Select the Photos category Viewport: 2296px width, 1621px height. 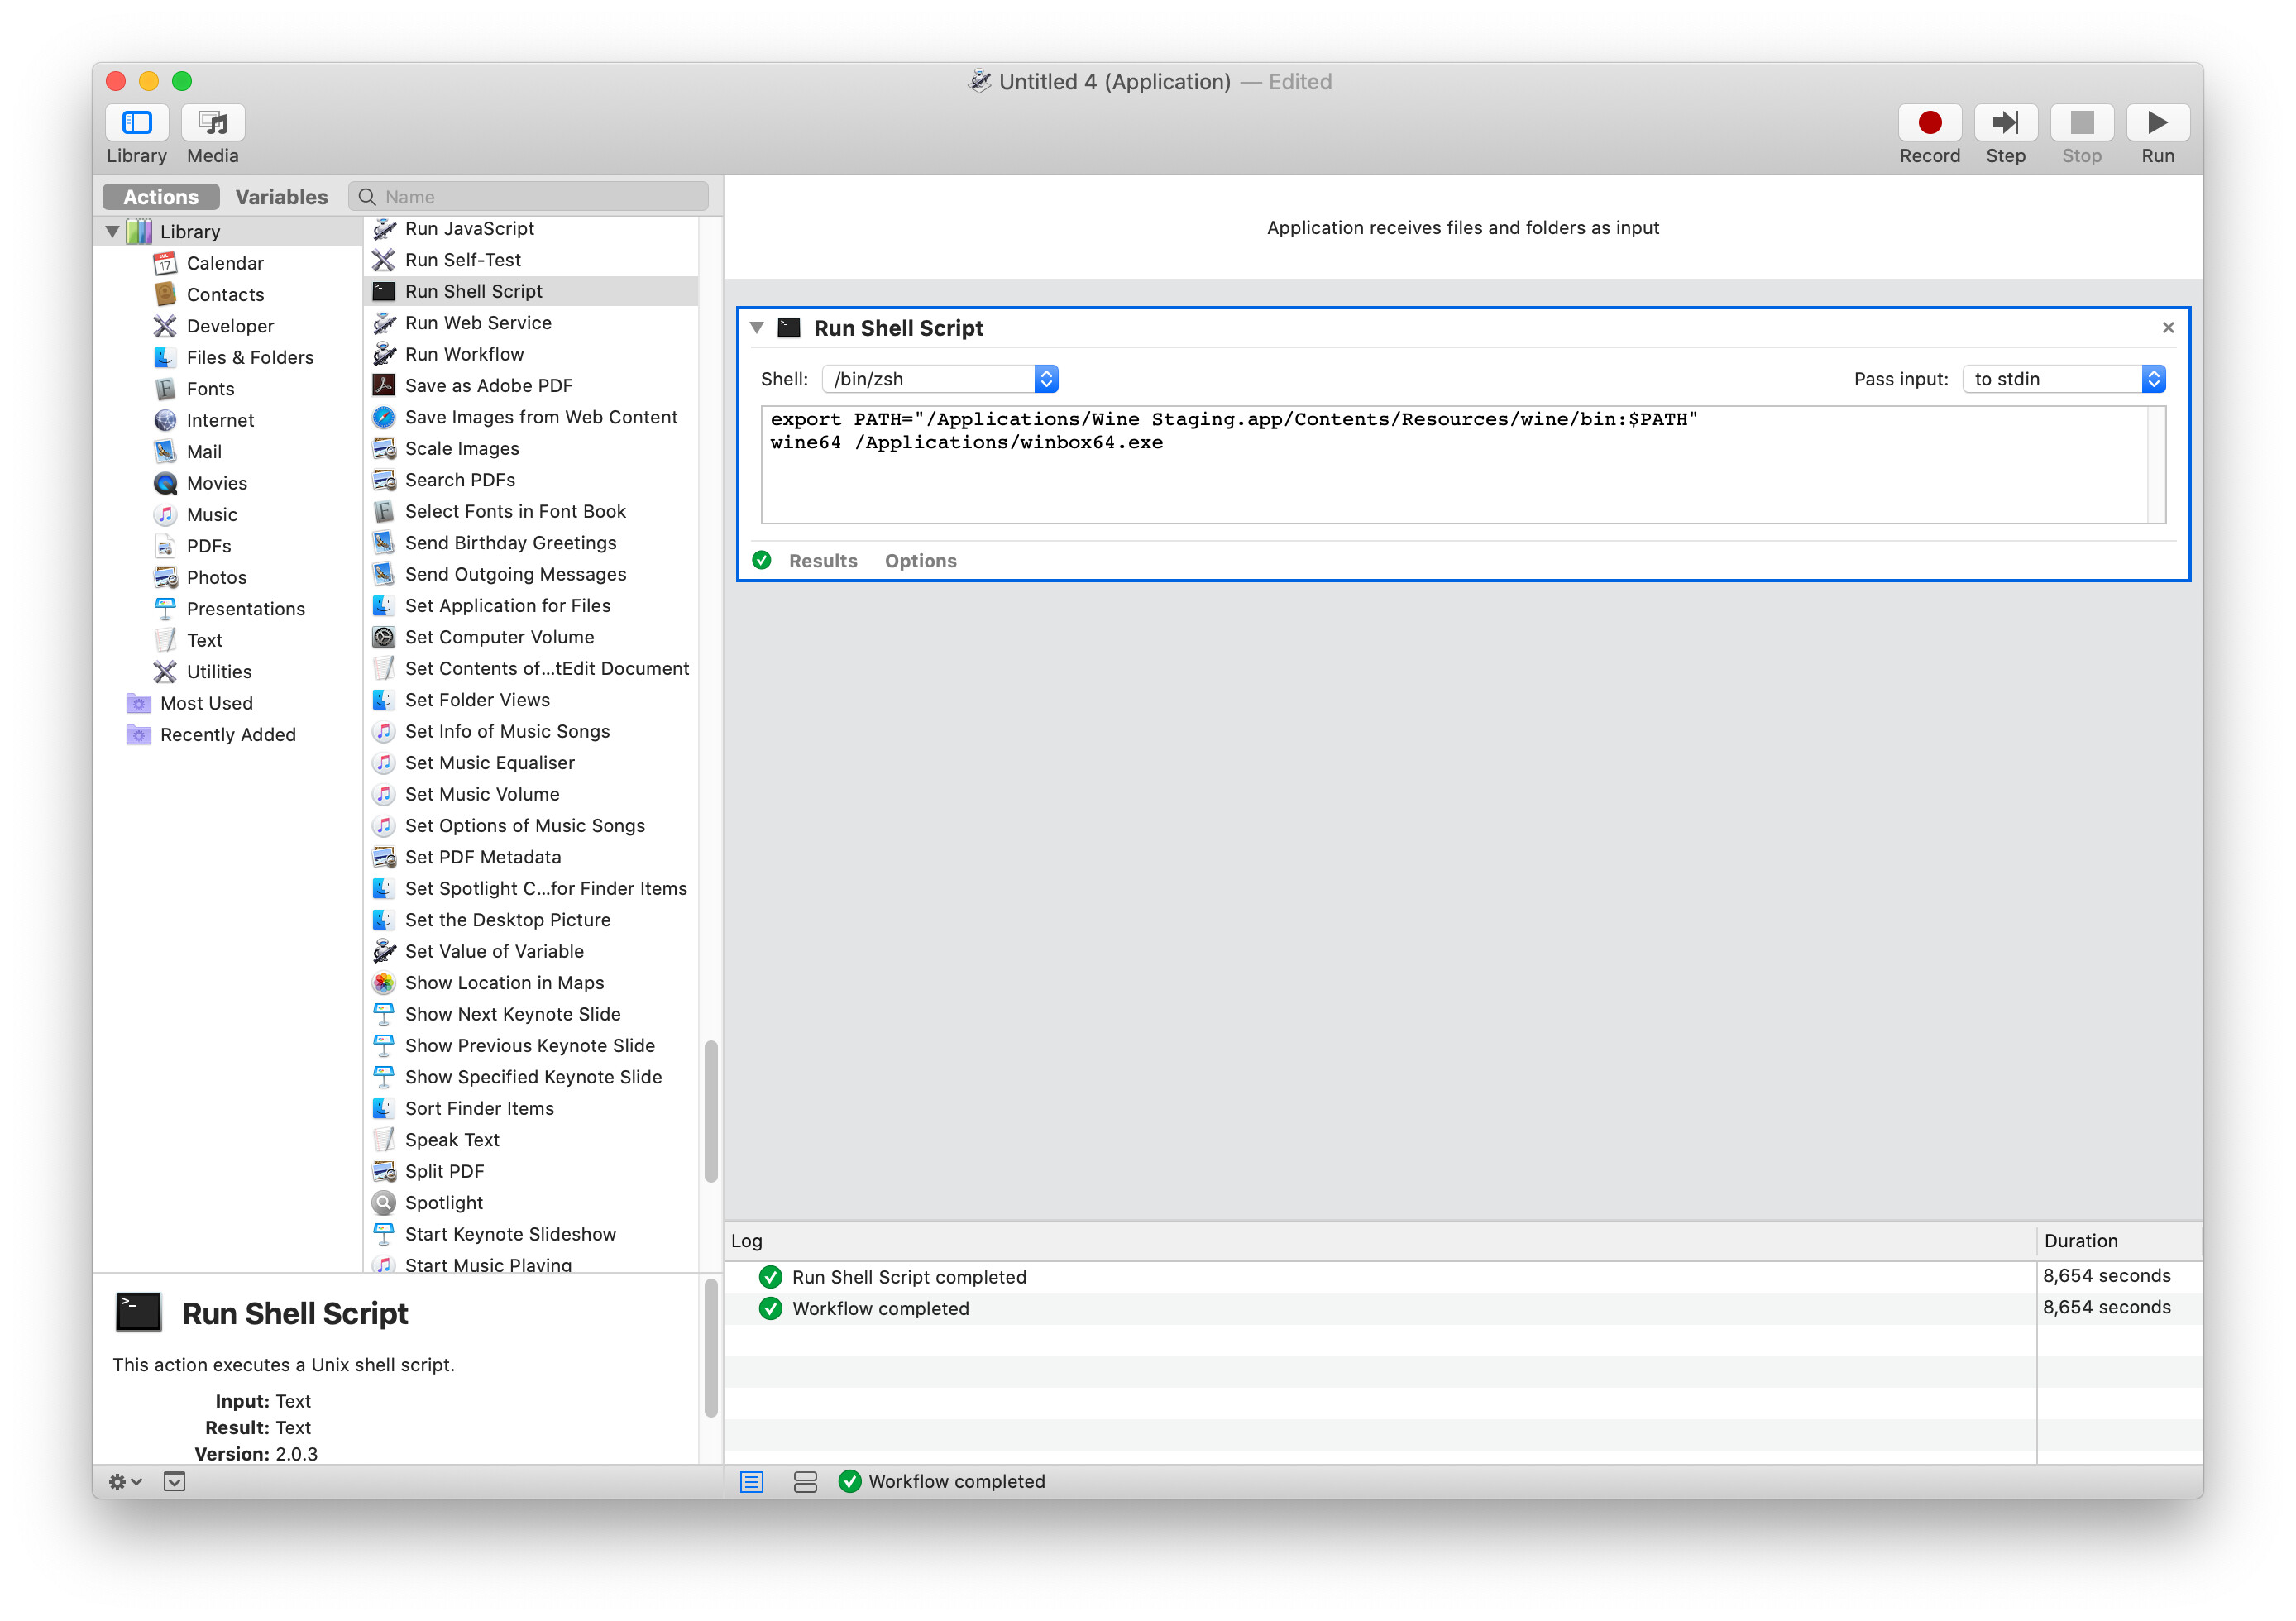click(x=217, y=577)
